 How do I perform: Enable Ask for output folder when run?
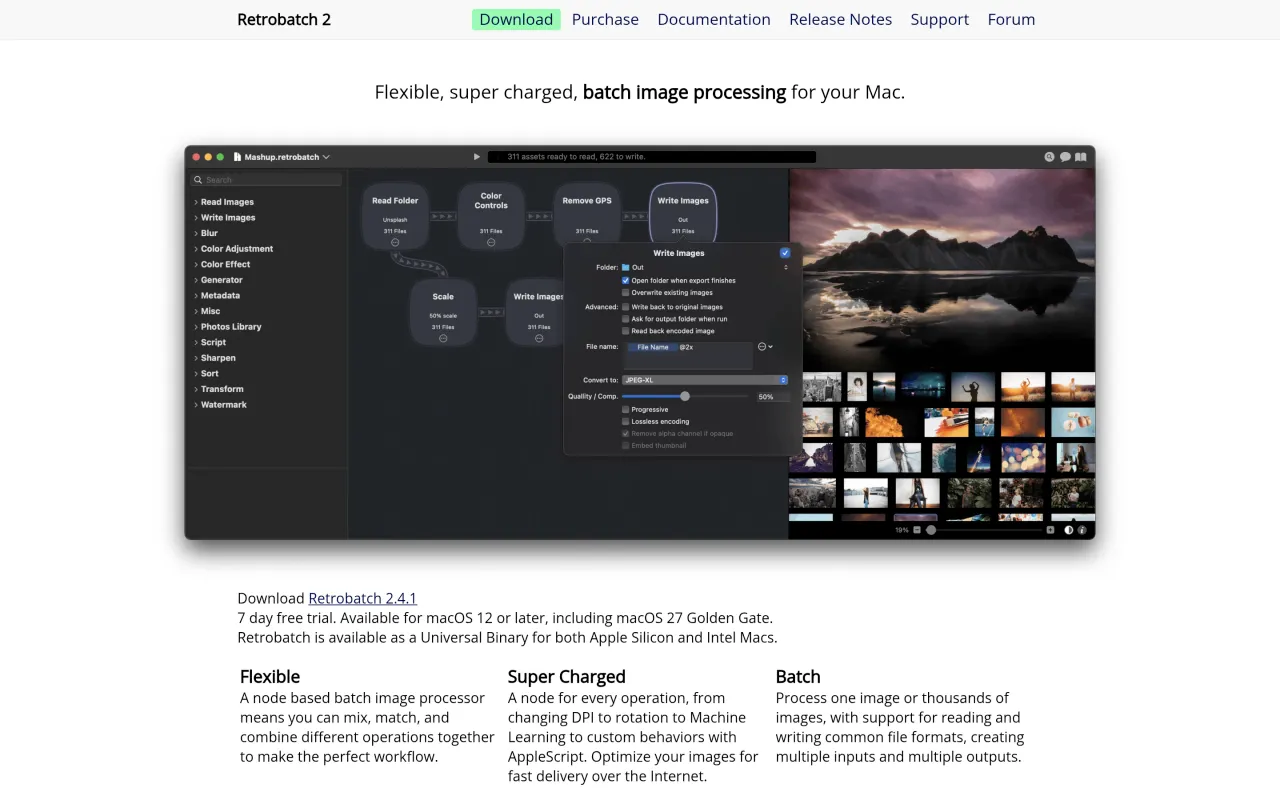(626, 319)
